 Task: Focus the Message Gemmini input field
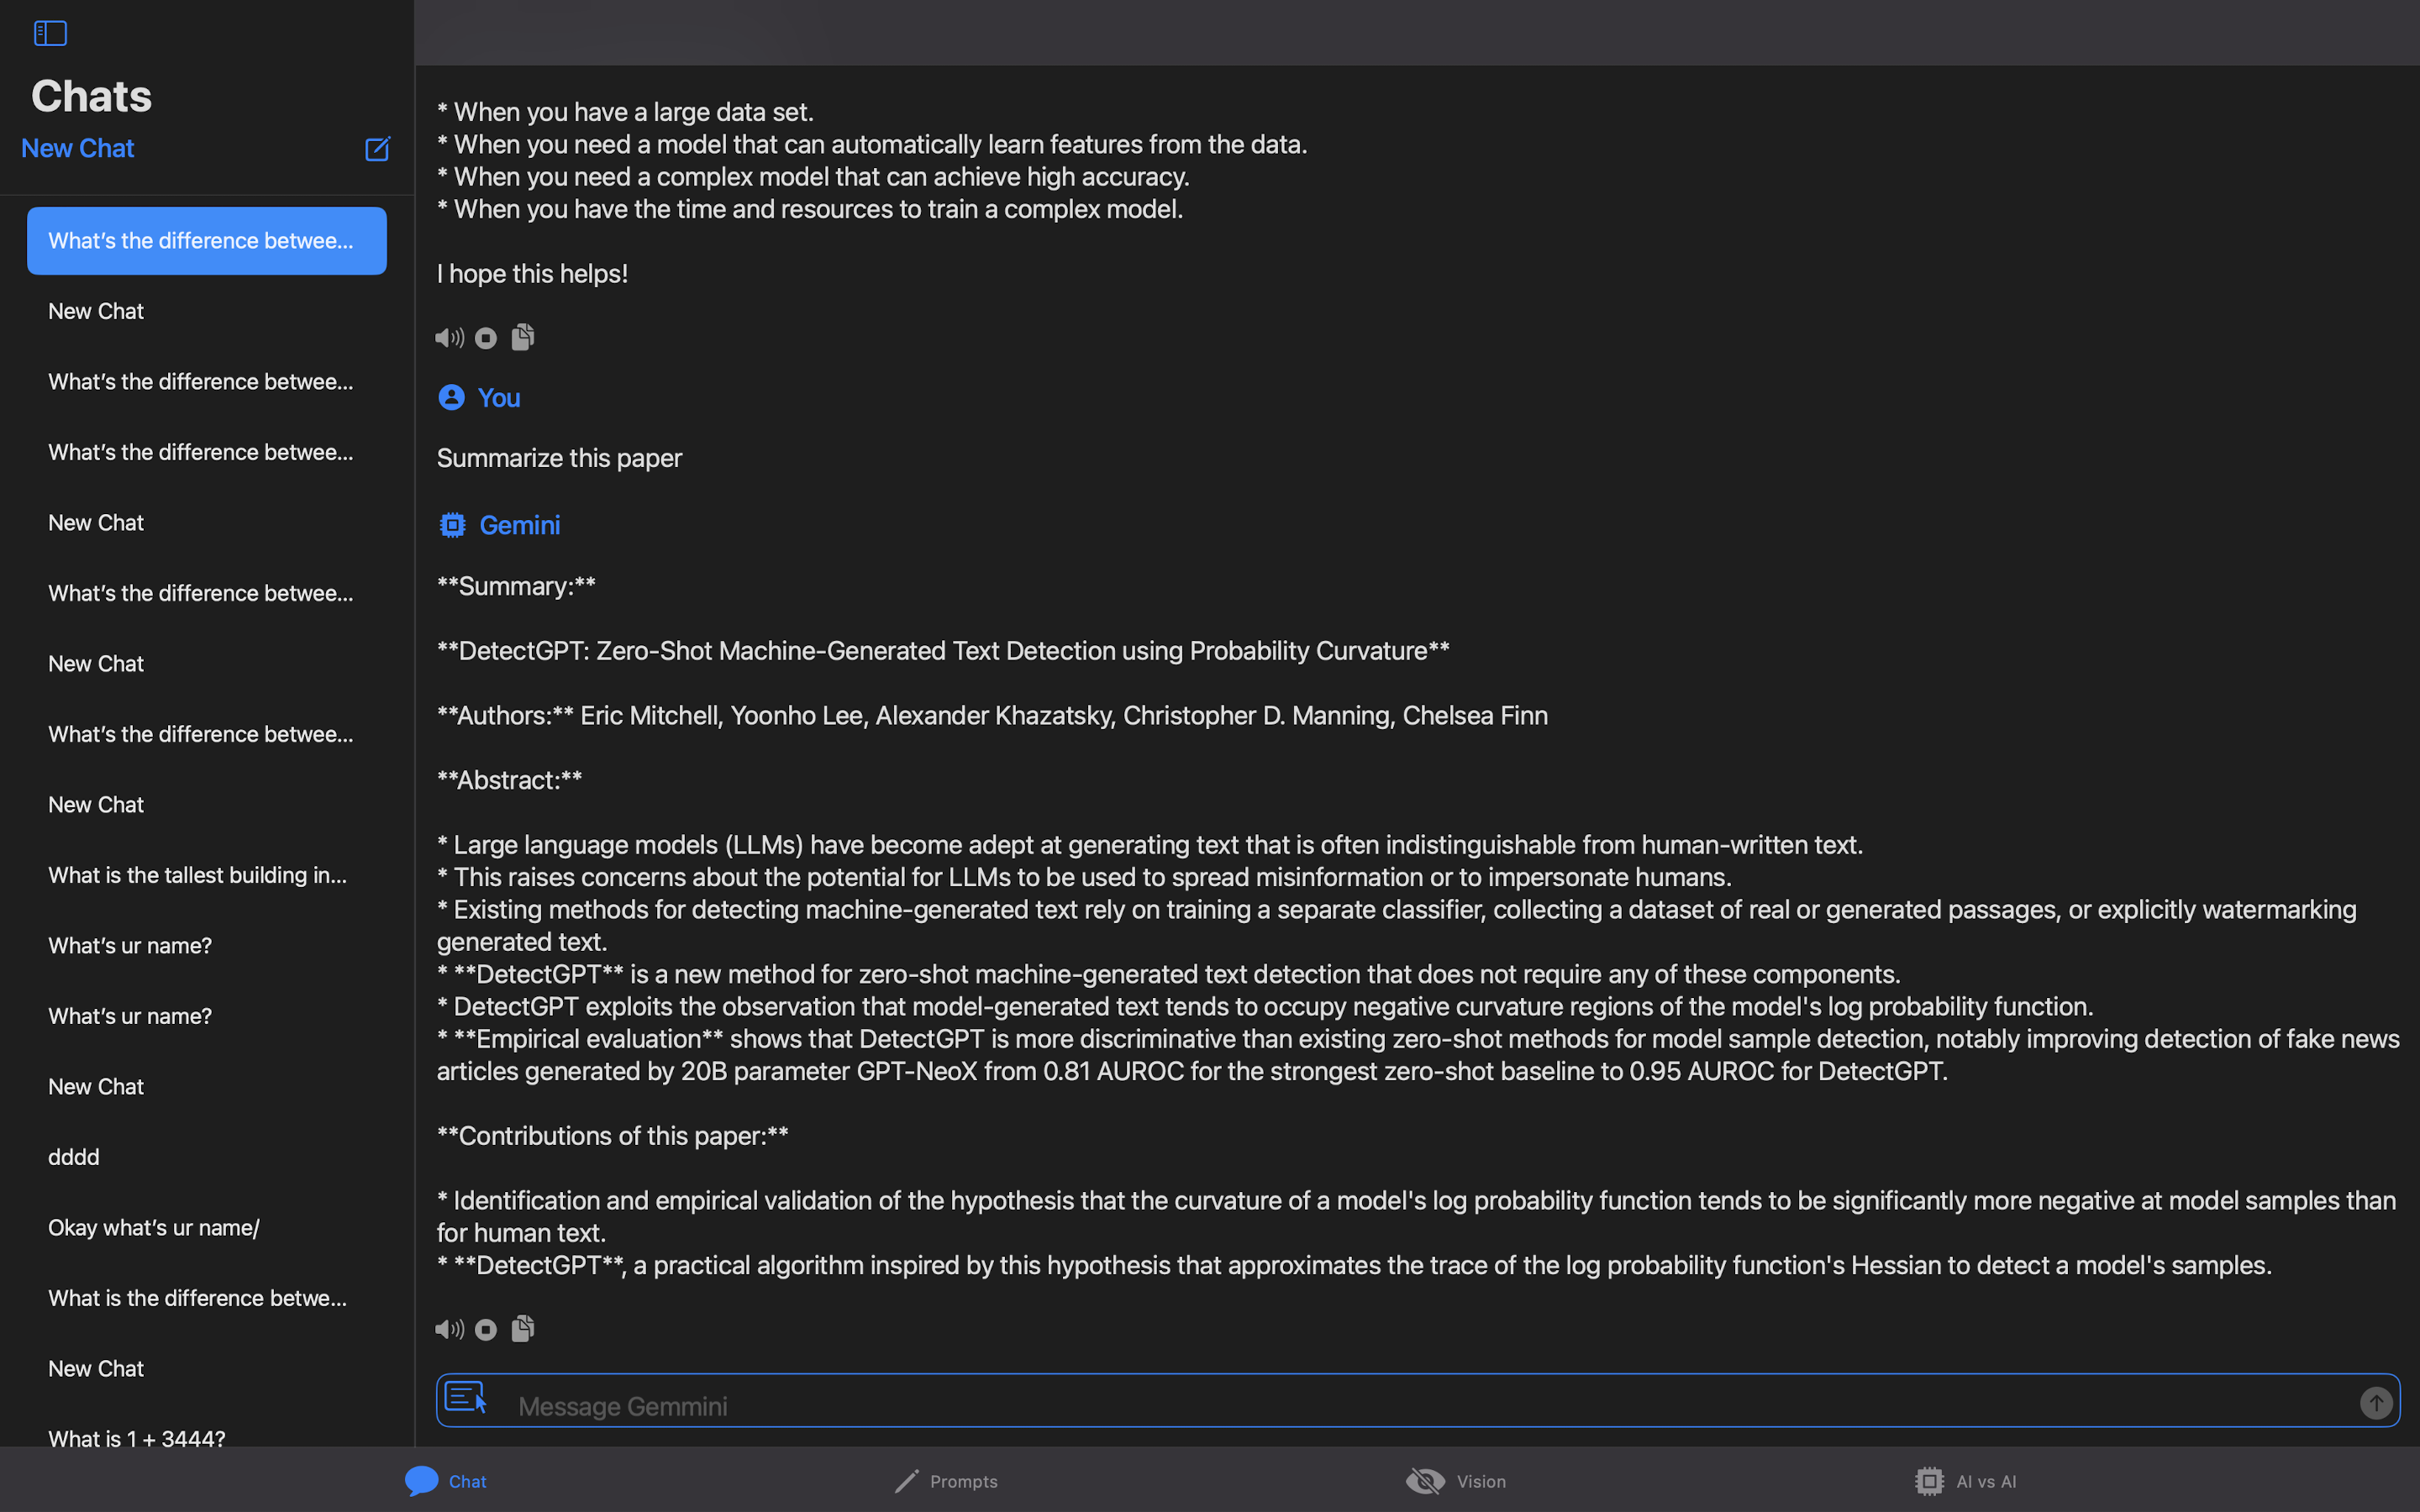coord(1400,1406)
